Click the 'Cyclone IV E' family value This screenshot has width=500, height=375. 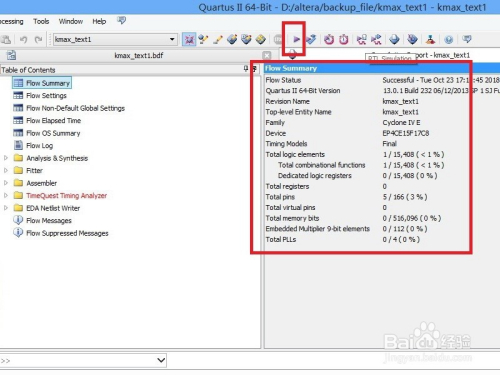coord(401,122)
